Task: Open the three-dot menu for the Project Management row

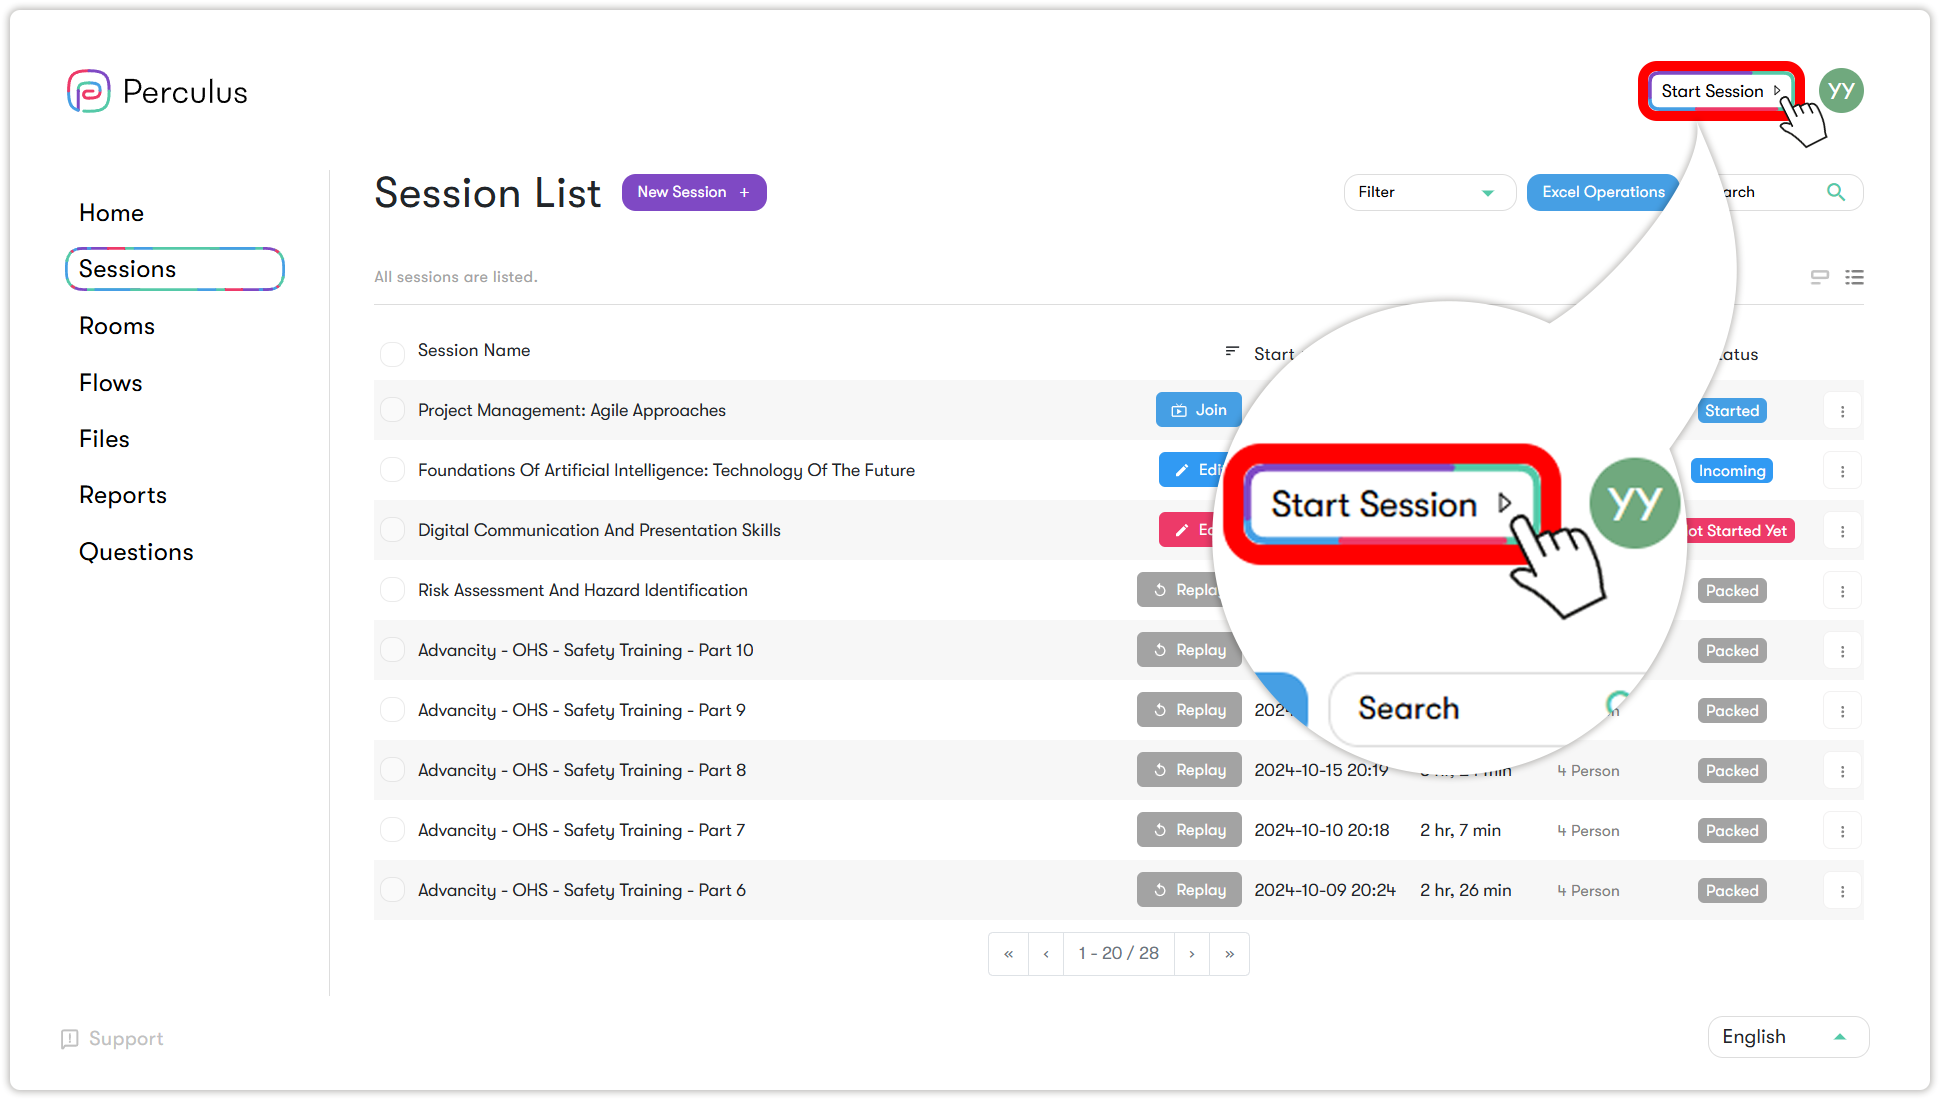Action: [1842, 411]
